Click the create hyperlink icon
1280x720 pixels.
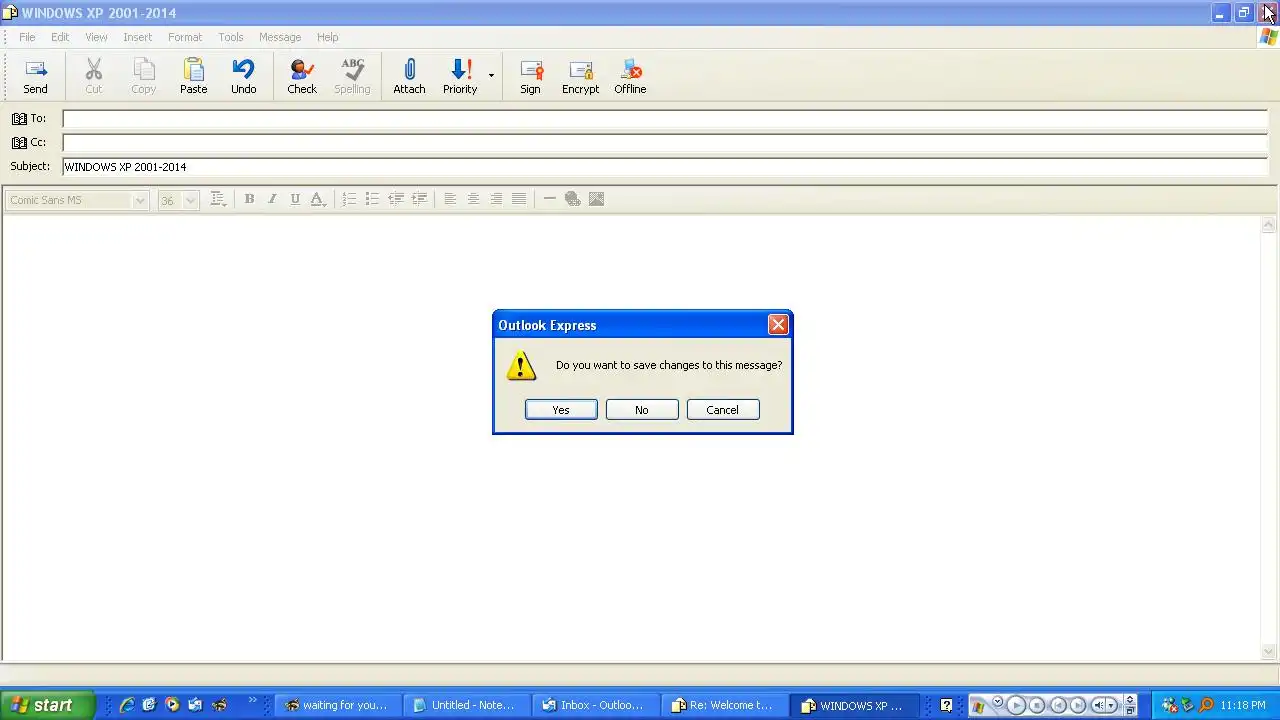click(x=573, y=199)
